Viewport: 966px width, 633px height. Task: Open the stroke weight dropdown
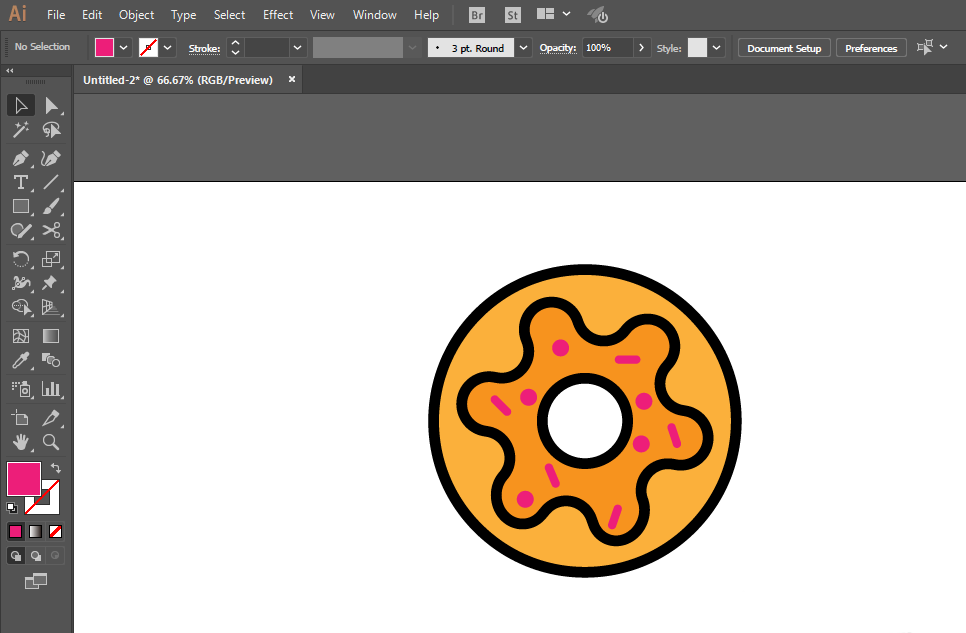point(297,48)
